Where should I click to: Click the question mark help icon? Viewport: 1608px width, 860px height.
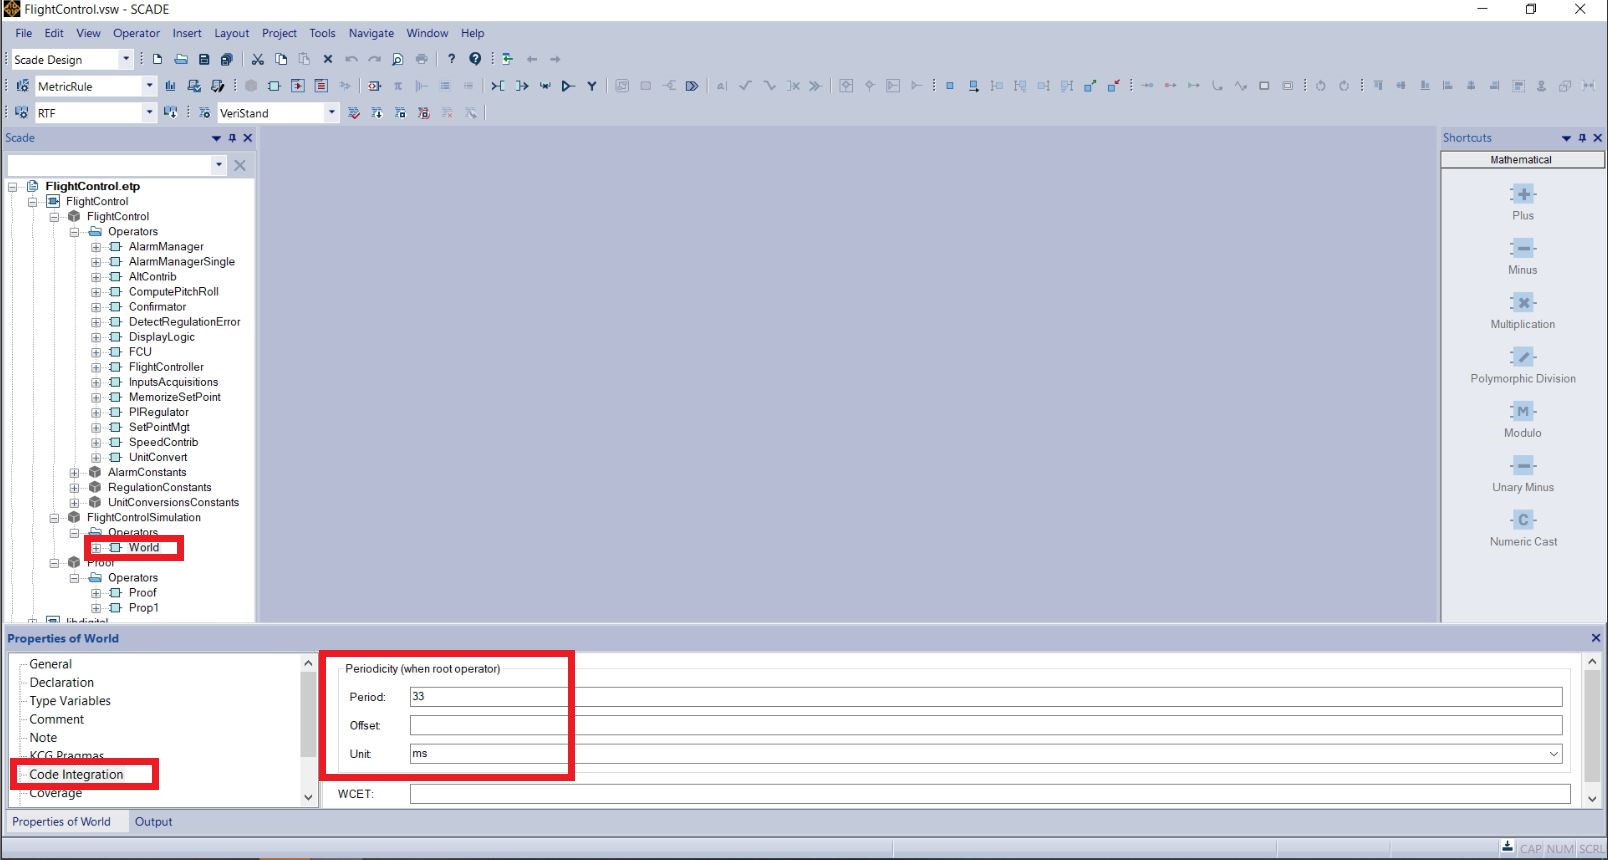tap(451, 59)
